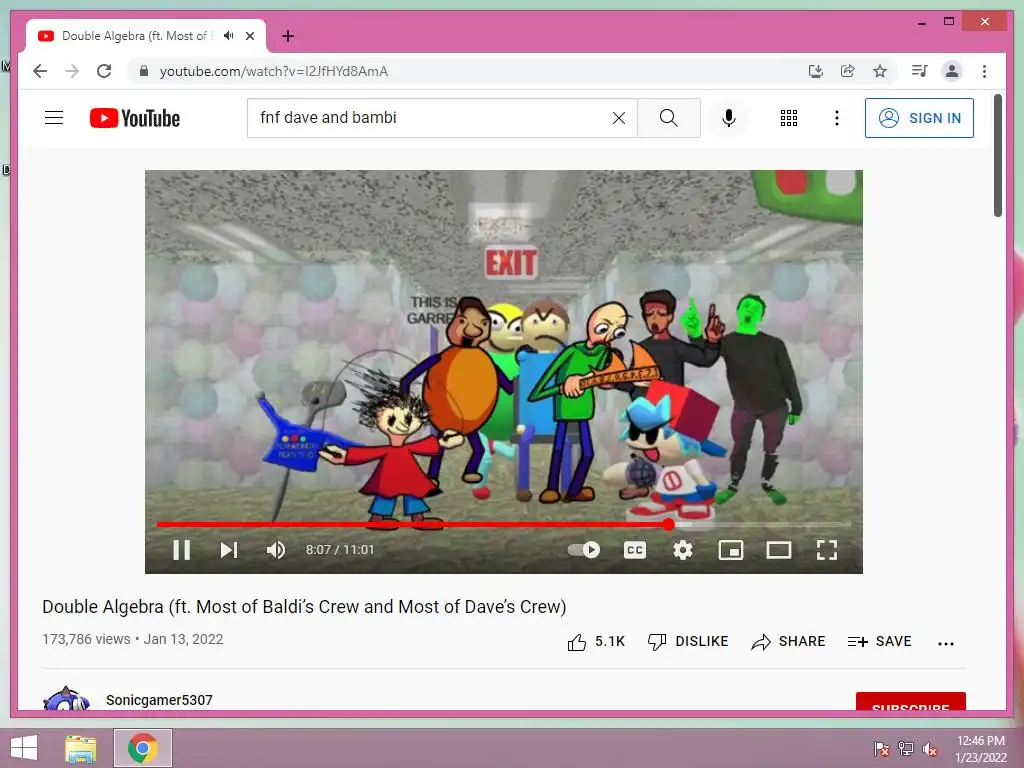This screenshot has width=1024, height=768.
Task: Click Sonicgamer5307 channel avatar
Action: coord(67,699)
